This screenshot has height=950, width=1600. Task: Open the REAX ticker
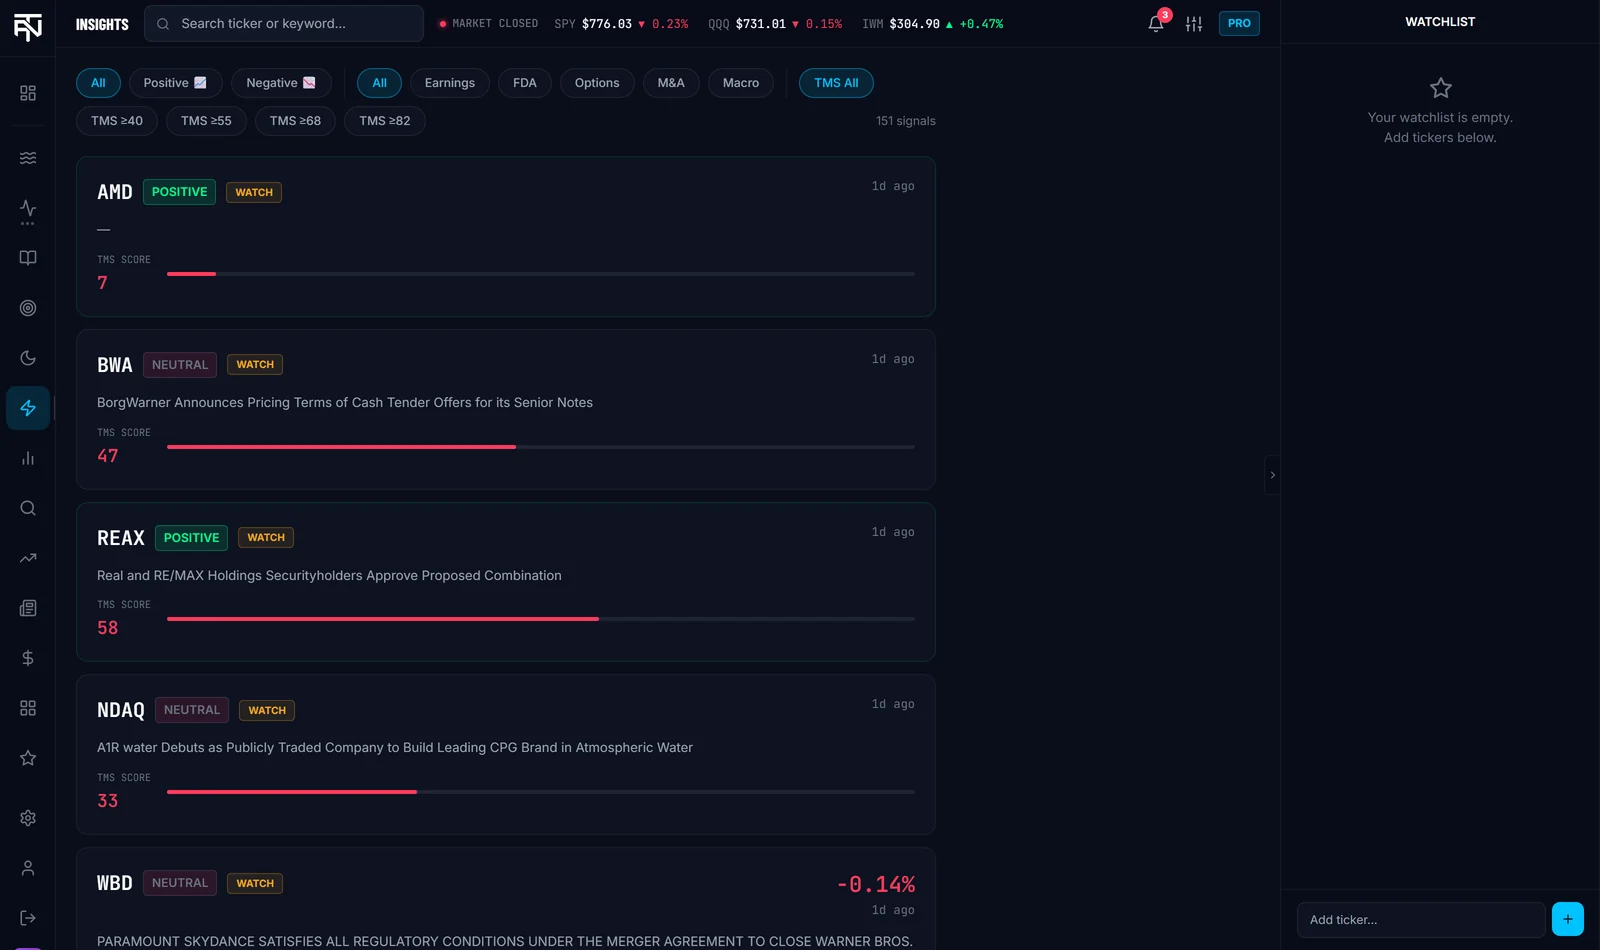click(121, 538)
